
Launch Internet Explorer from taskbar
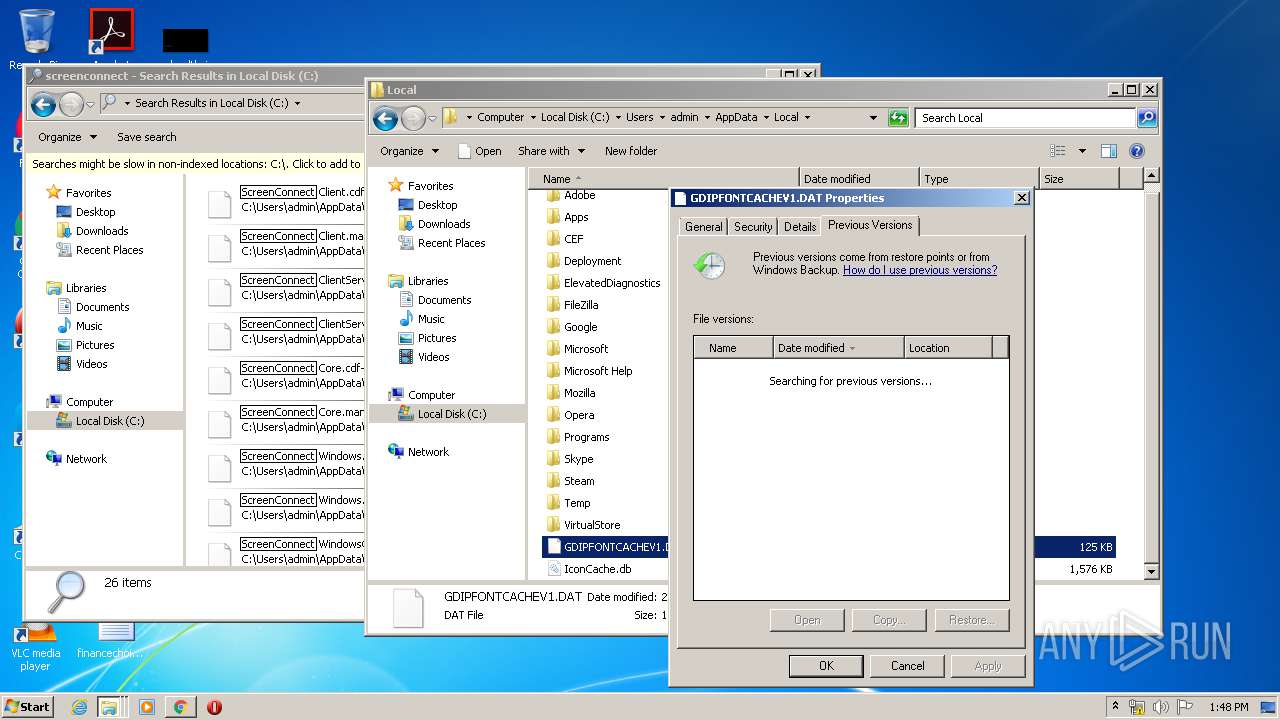point(79,707)
